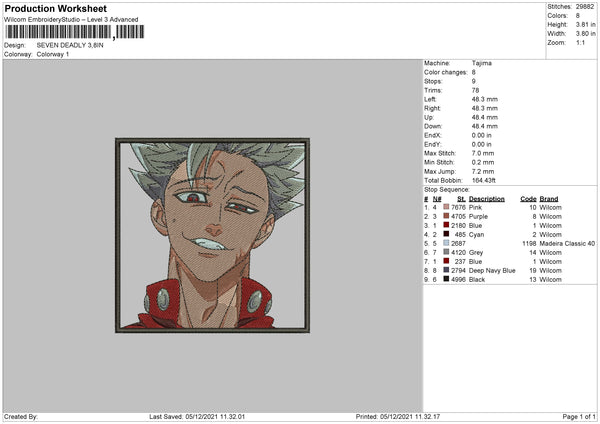Click the 'Colorway 1' value
The image size is (600, 424).
point(53,54)
